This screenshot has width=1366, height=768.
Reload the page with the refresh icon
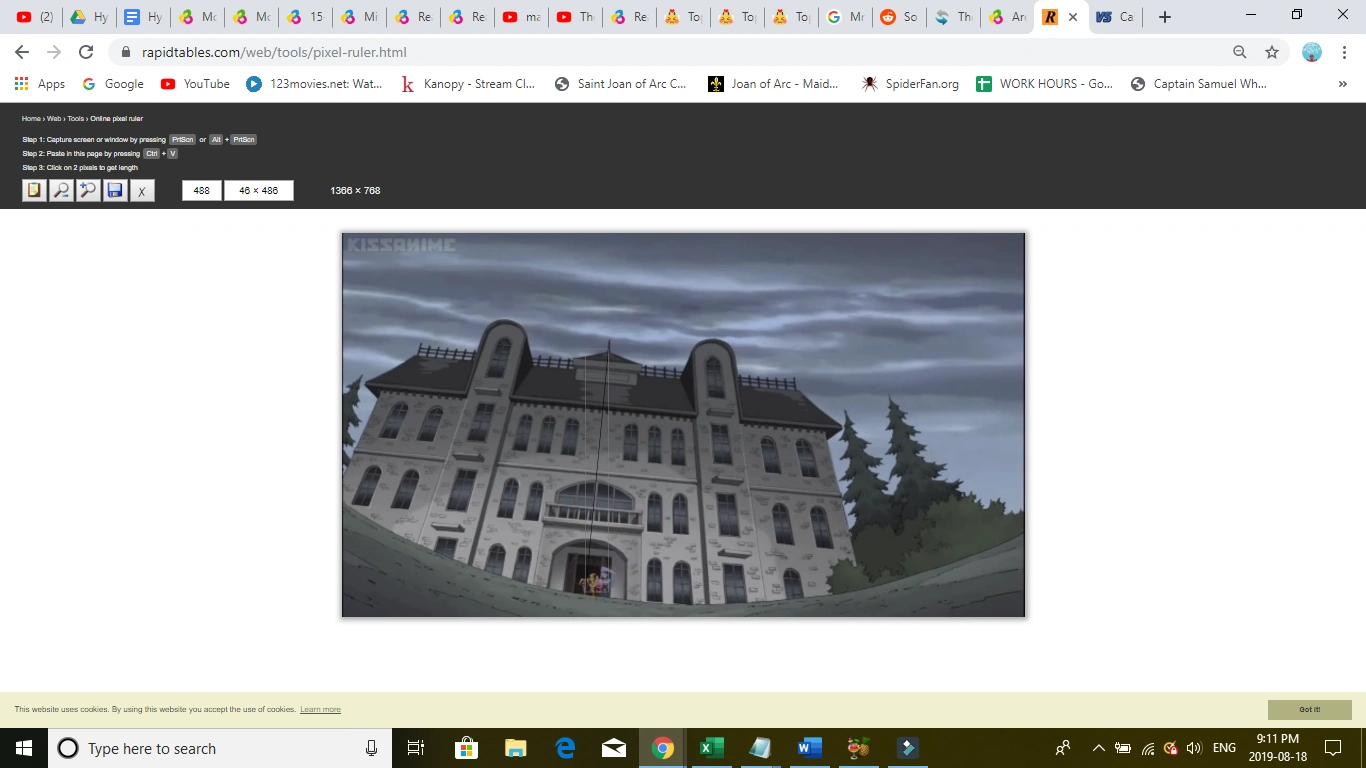click(86, 52)
